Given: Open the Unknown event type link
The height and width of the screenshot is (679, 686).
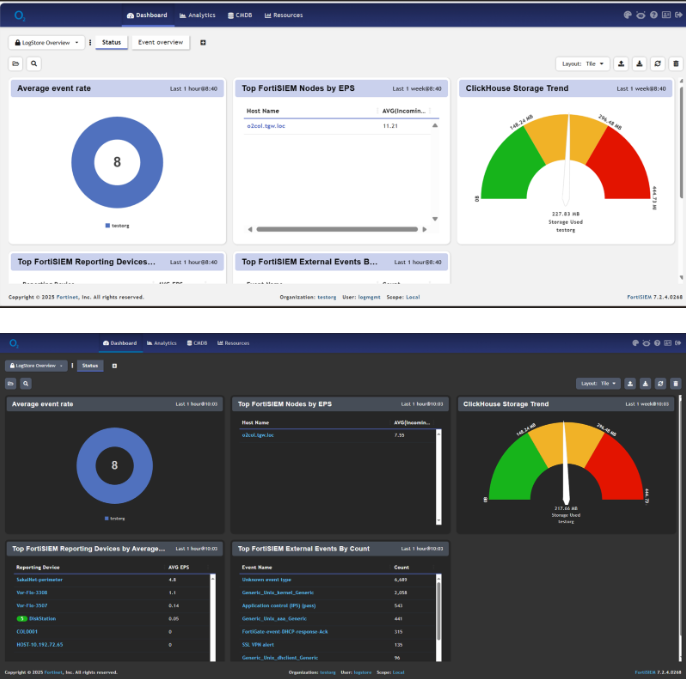Looking at the screenshot, I should click(x=266, y=580).
